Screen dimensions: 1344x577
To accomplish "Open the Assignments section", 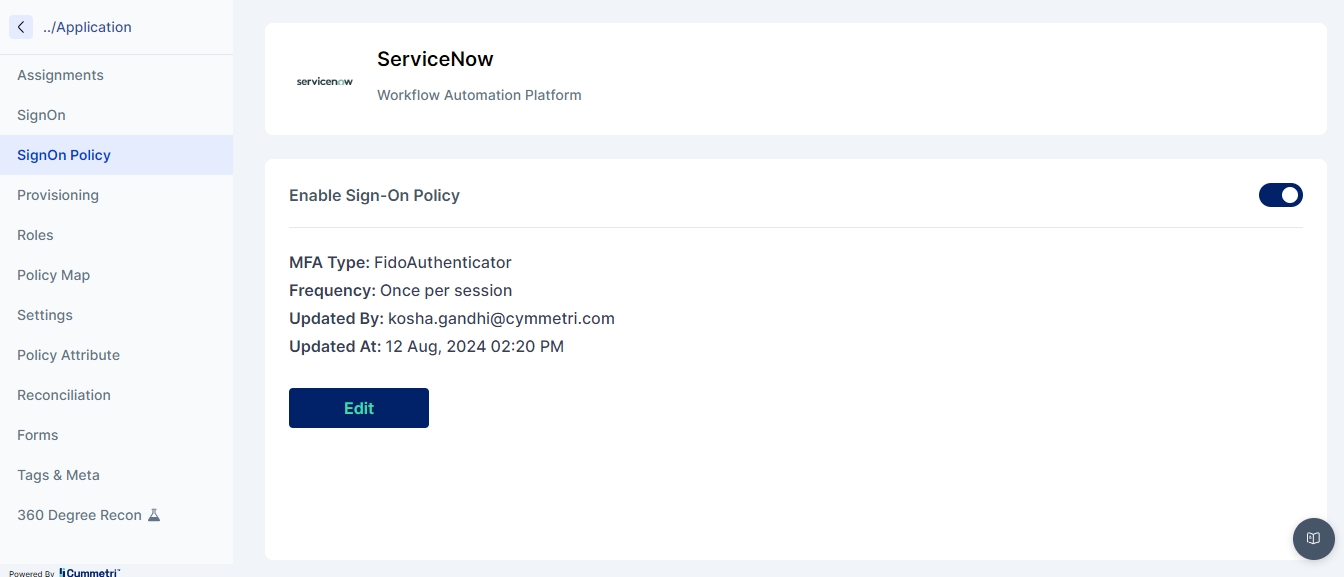I will [60, 75].
